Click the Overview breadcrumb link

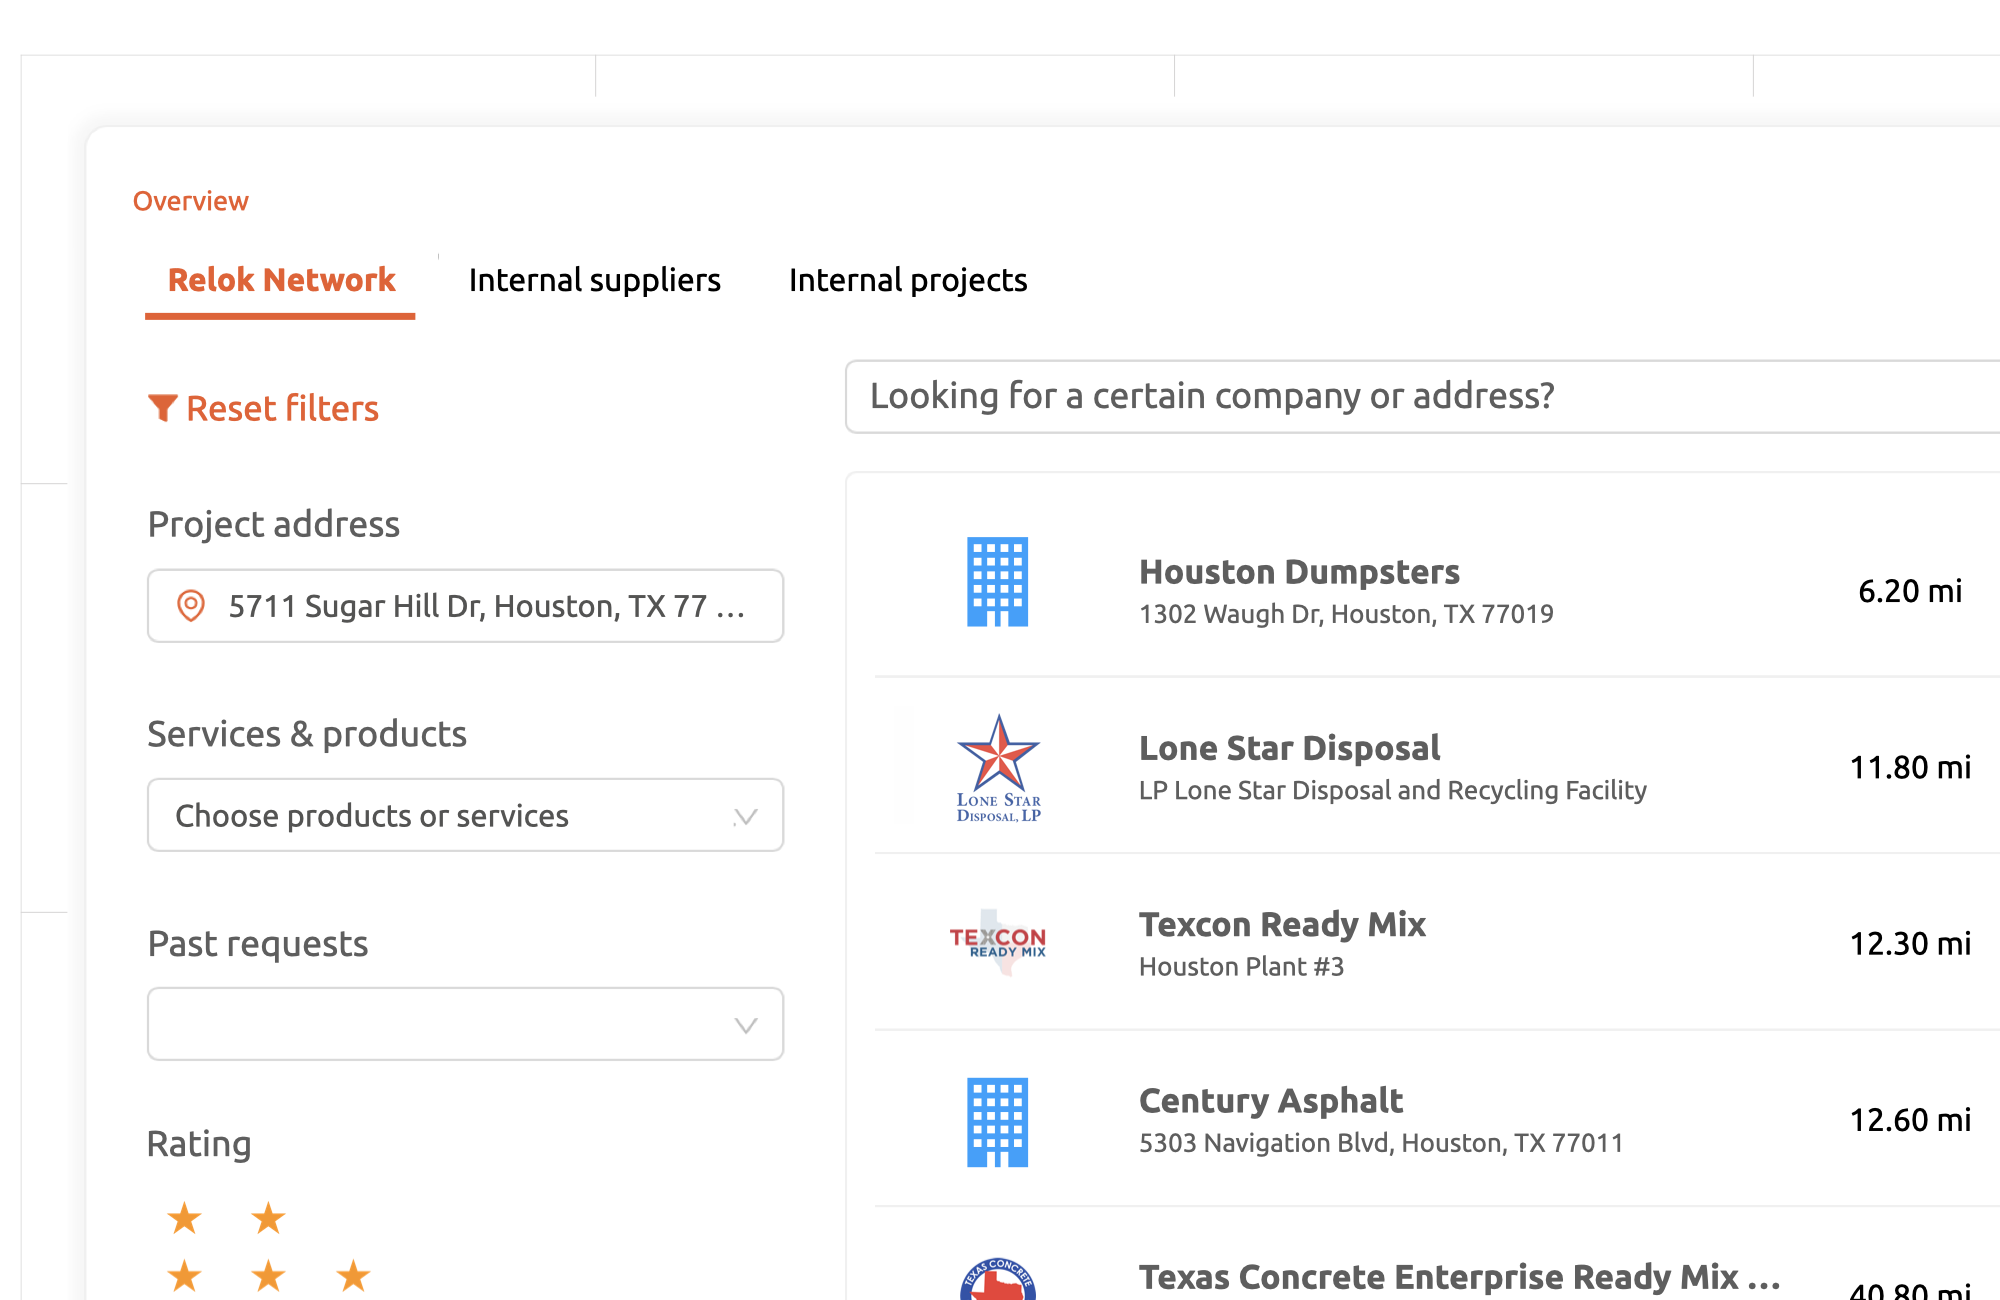(191, 200)
